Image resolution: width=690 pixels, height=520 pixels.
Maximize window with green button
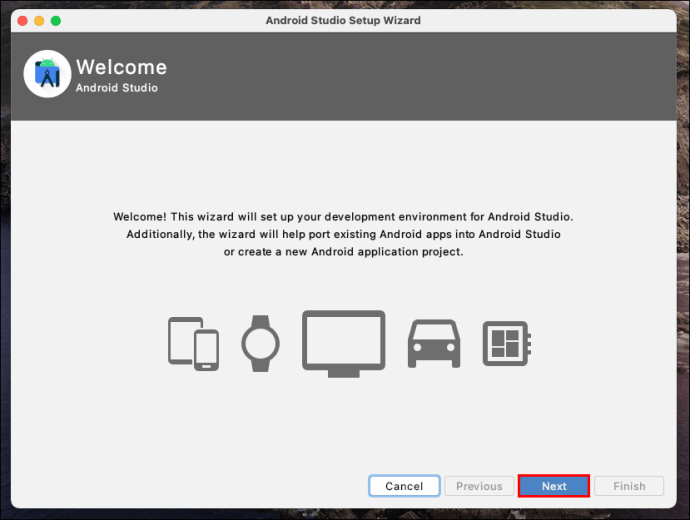coord(56,21)
